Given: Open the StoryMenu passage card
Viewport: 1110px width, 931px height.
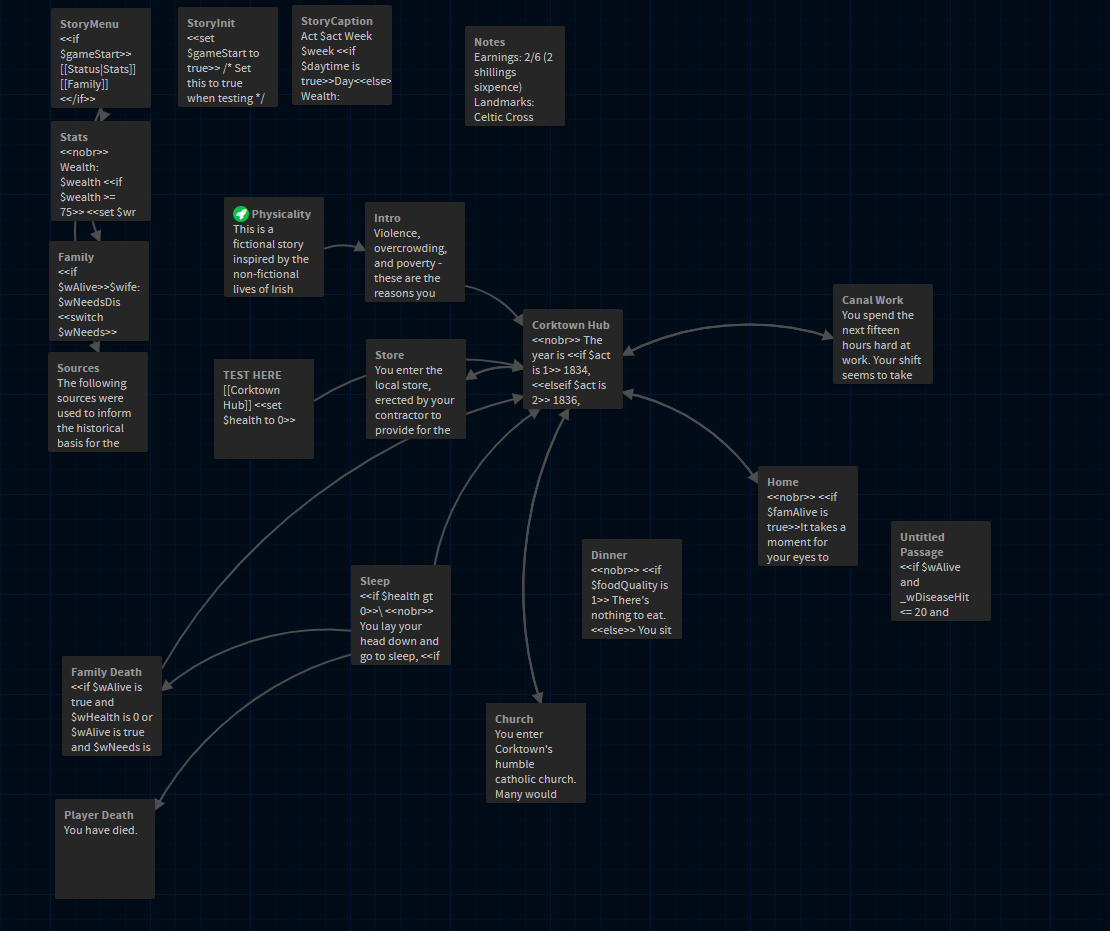Looking at the screenshot, I should pyautogui.click(x=100, y=58).
